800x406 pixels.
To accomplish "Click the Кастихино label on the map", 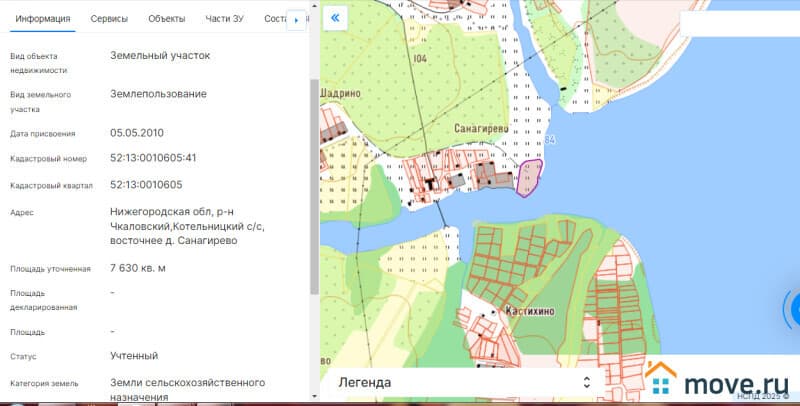I will 530,311.
